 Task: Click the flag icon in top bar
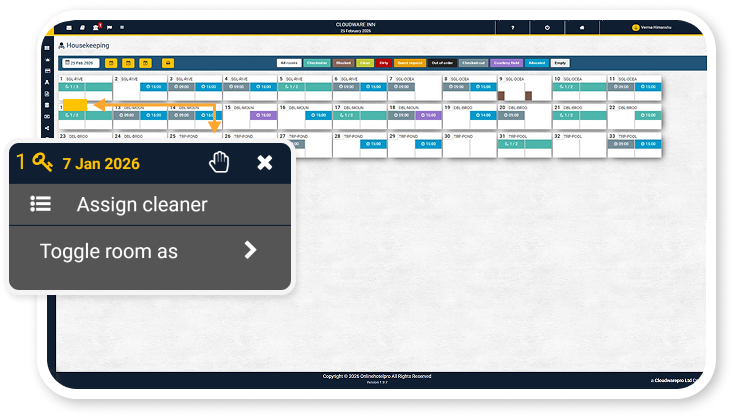[x=108, y=27]
